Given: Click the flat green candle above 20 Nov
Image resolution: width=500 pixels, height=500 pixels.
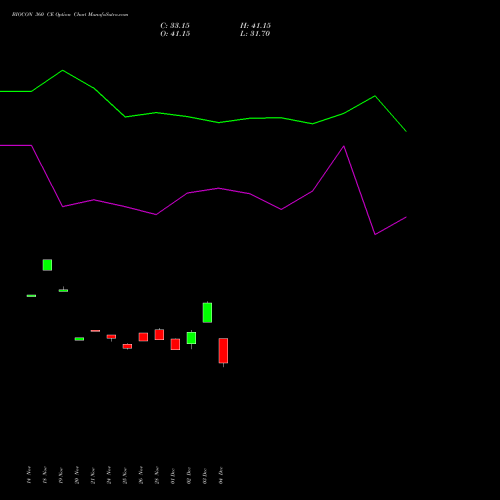Looking at the screenshot, I should pos(79,339).
